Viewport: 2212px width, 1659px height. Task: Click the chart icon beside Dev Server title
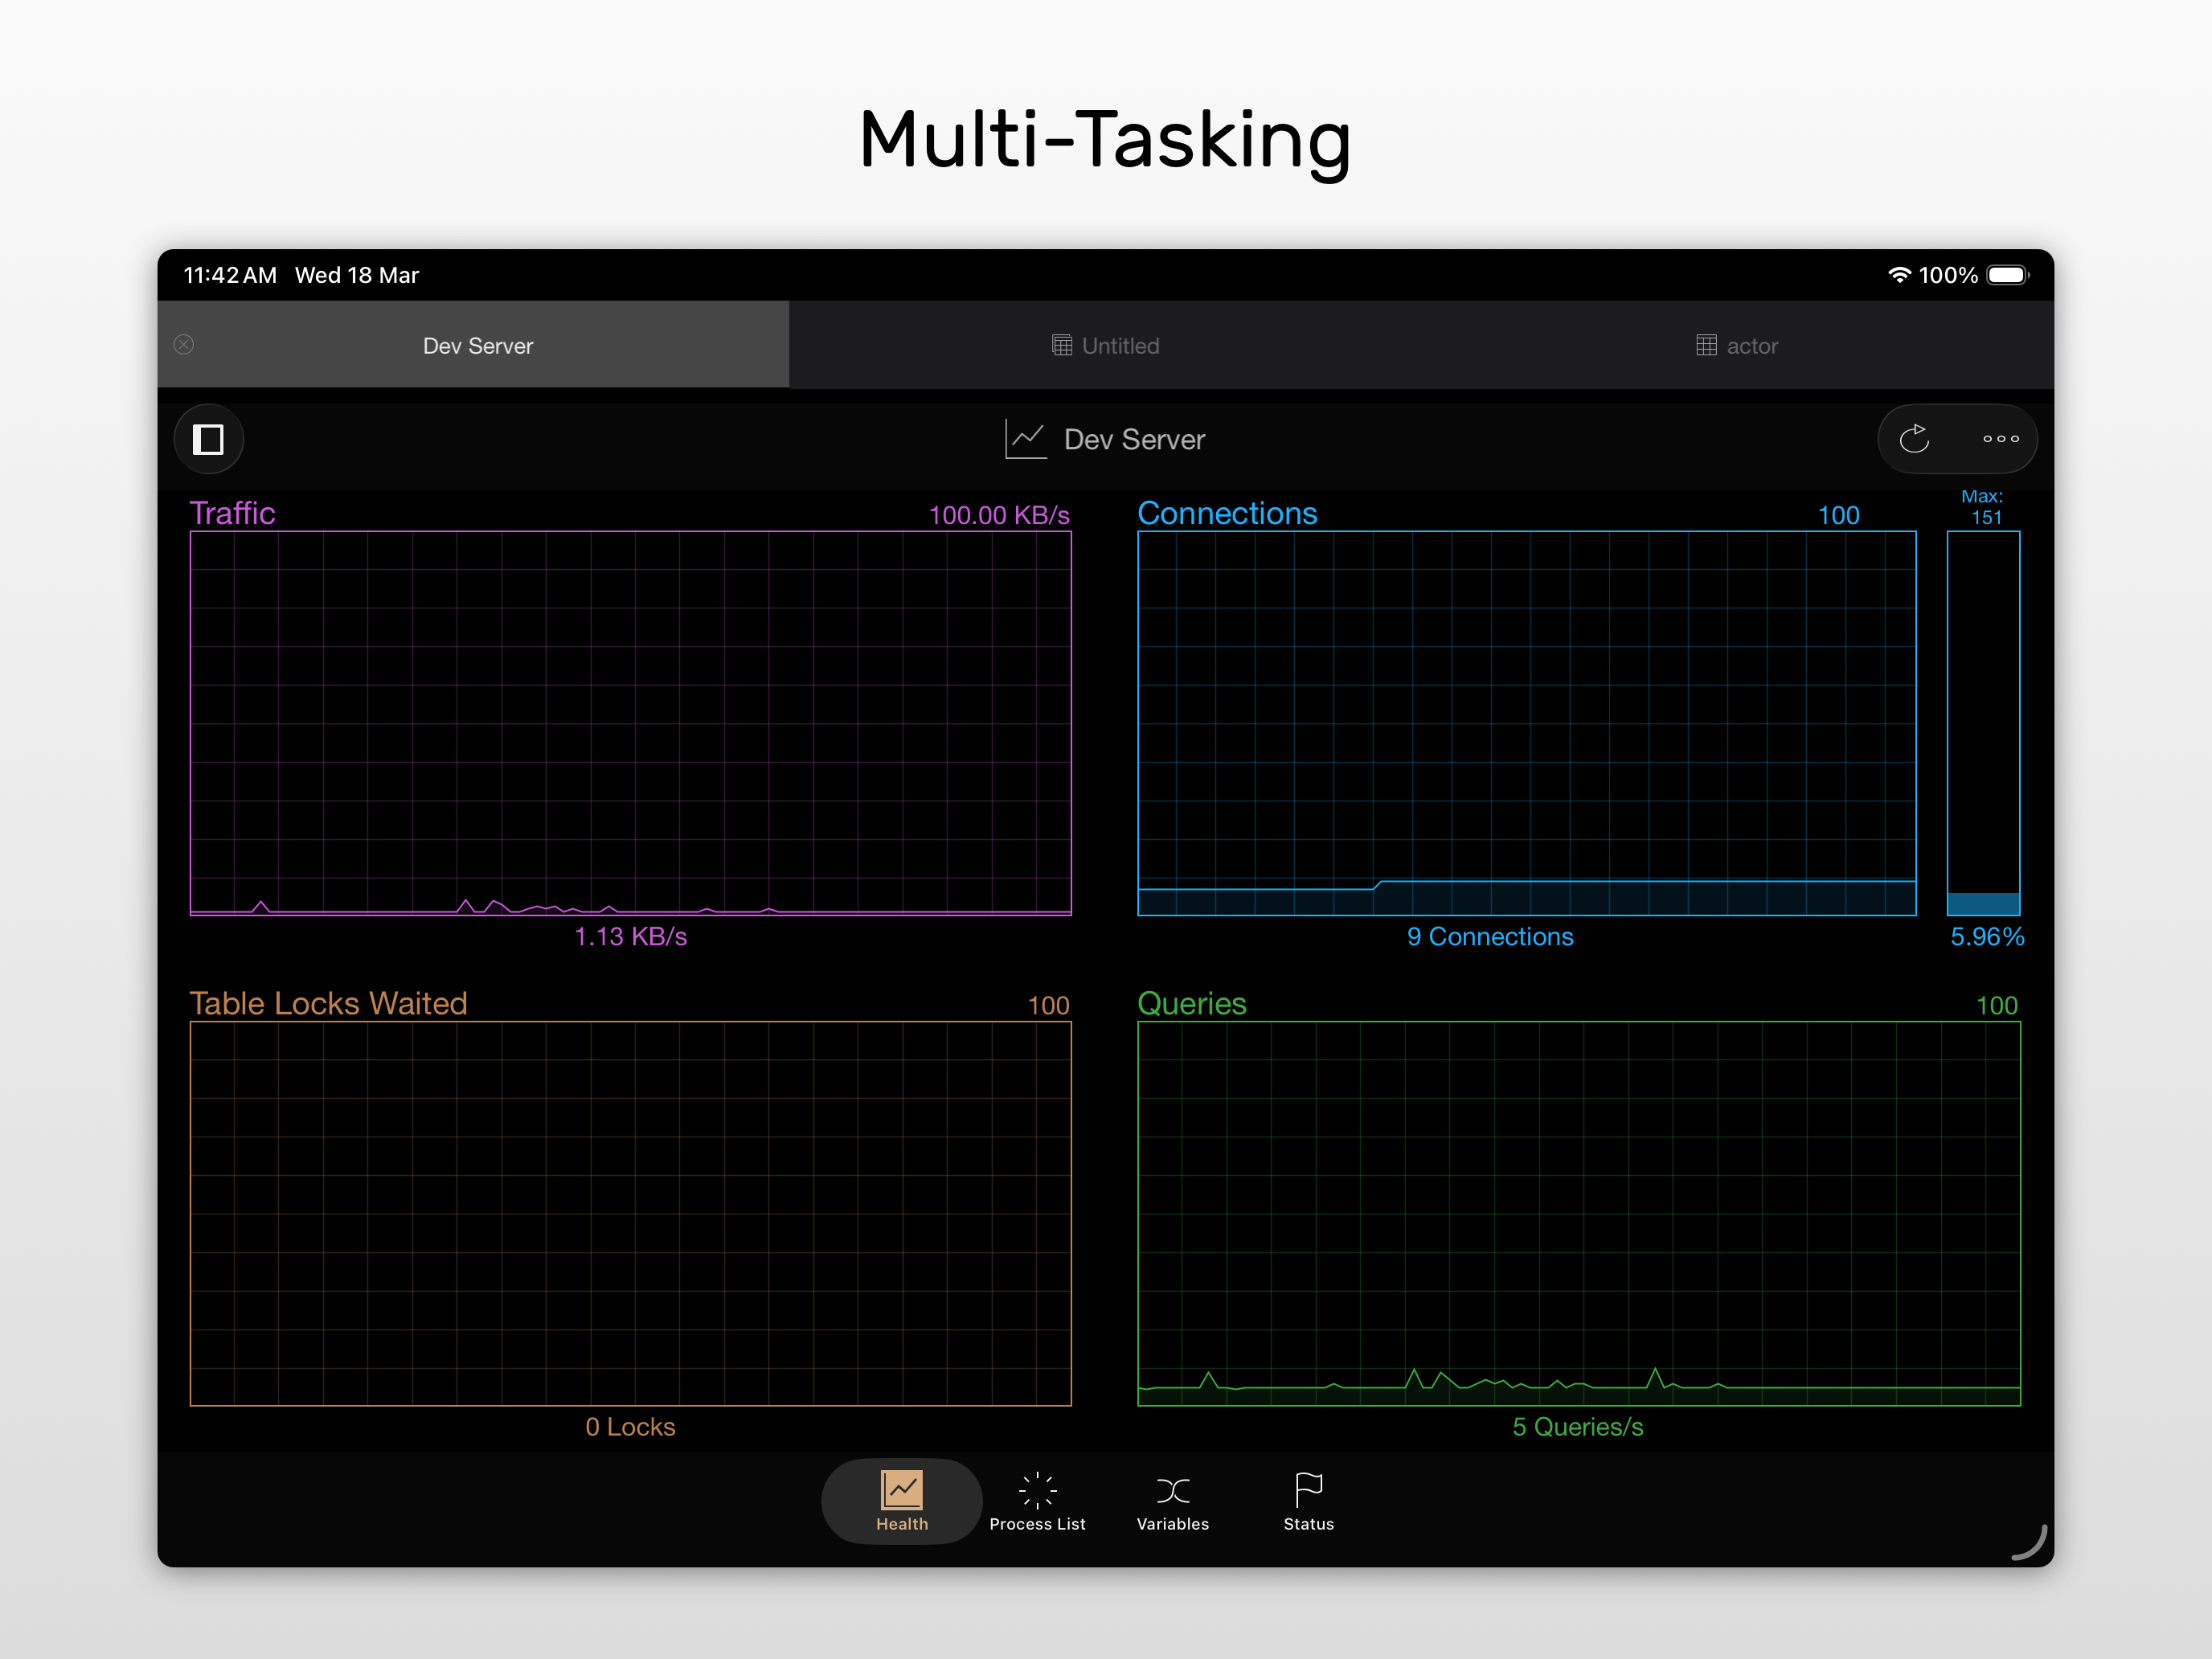(x=1025, y=439)
